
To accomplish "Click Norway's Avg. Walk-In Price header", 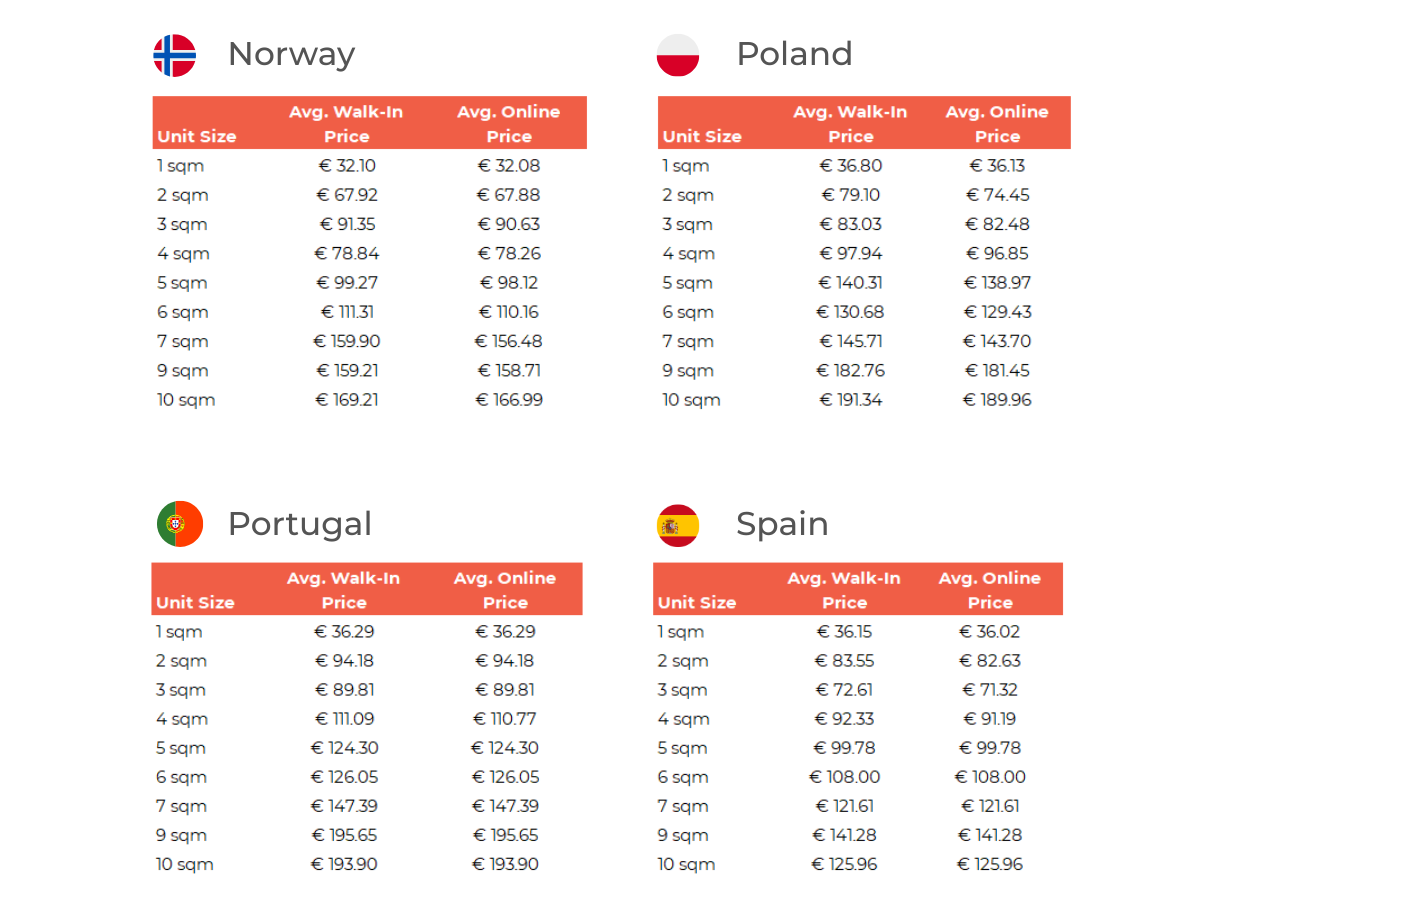I will click(346, 124).
